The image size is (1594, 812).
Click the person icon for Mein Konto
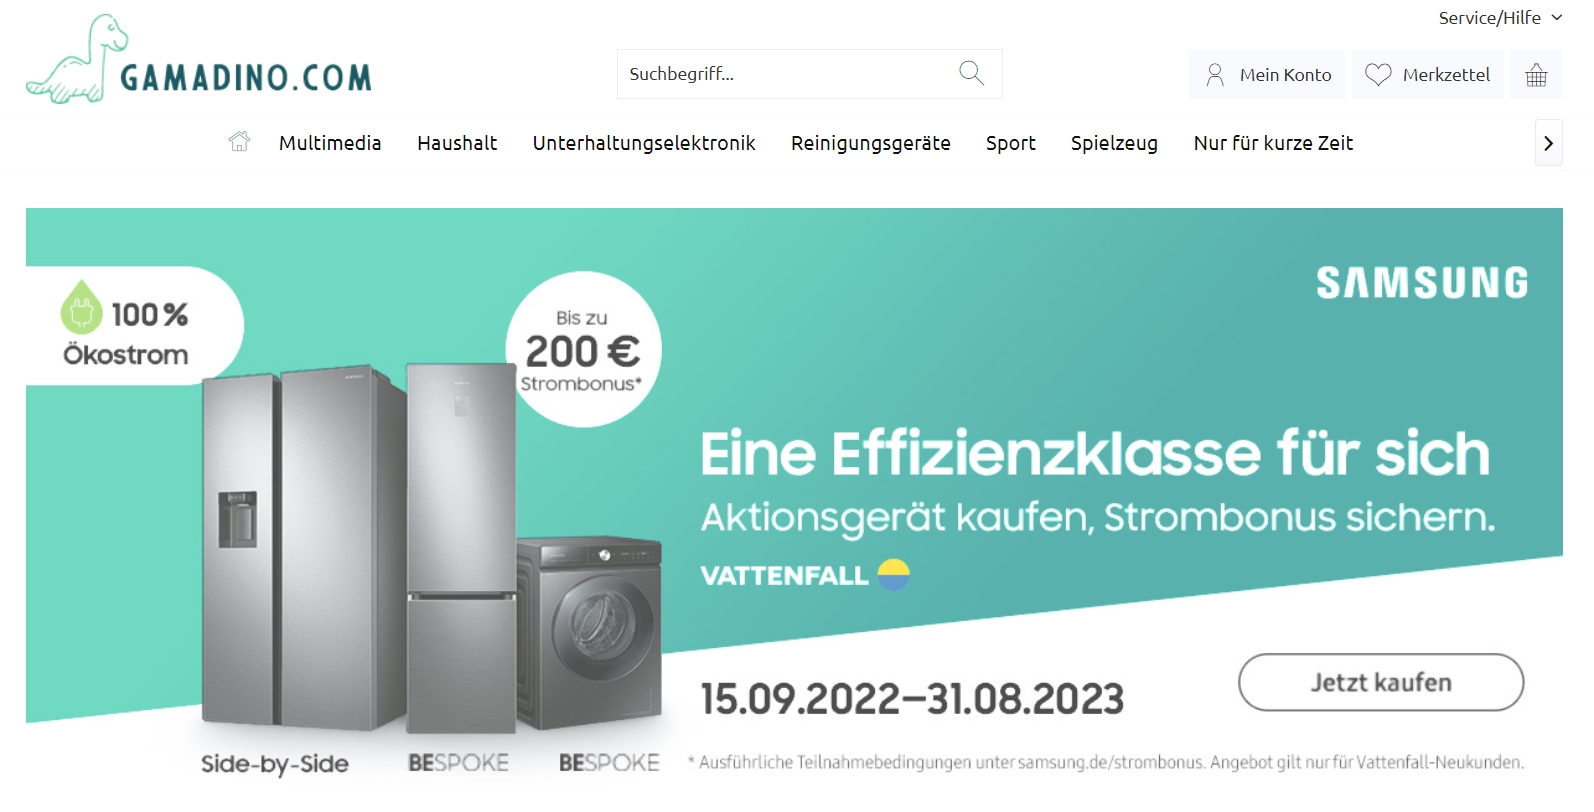point(1215,75)
